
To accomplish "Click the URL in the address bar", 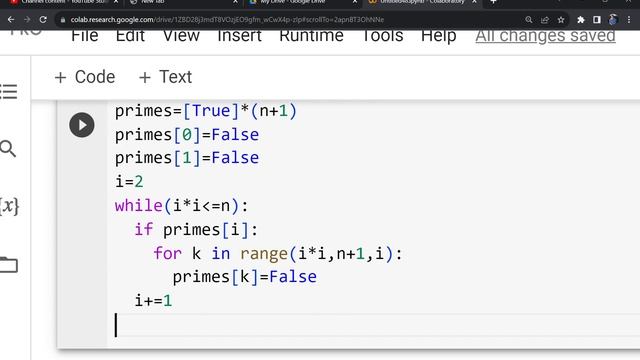I will click(x=227, y=20).
